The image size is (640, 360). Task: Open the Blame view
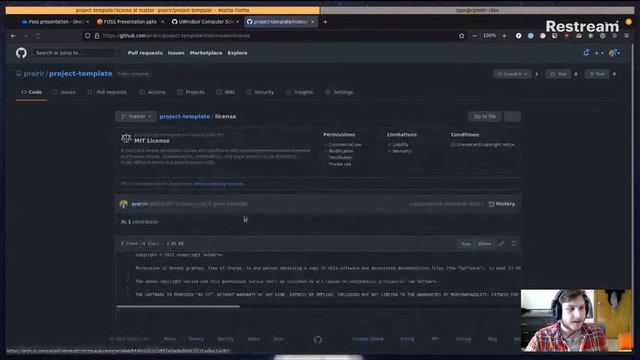tap(484, 244)
